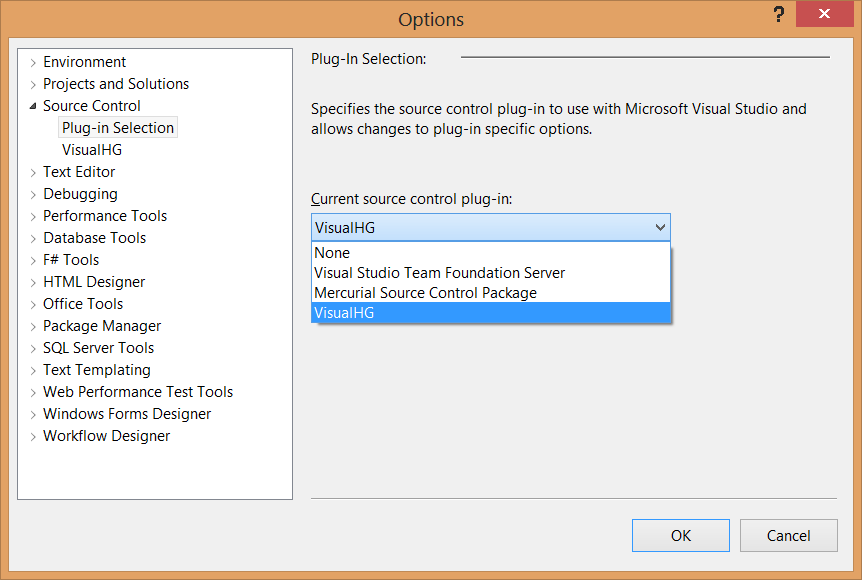Click the Help question mark icon
Viewport: 862px width, 580px height.
tap(778, 15)
